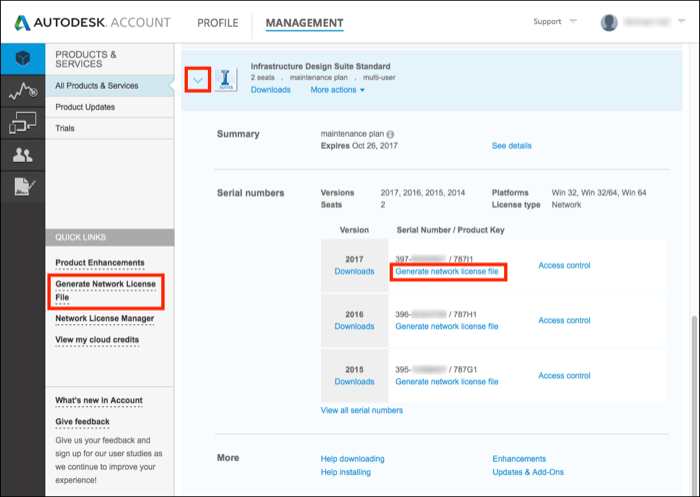This screenshot has width=700, height=497.
Task: Open the More actions dropdown
Action: tap(338, 90)
